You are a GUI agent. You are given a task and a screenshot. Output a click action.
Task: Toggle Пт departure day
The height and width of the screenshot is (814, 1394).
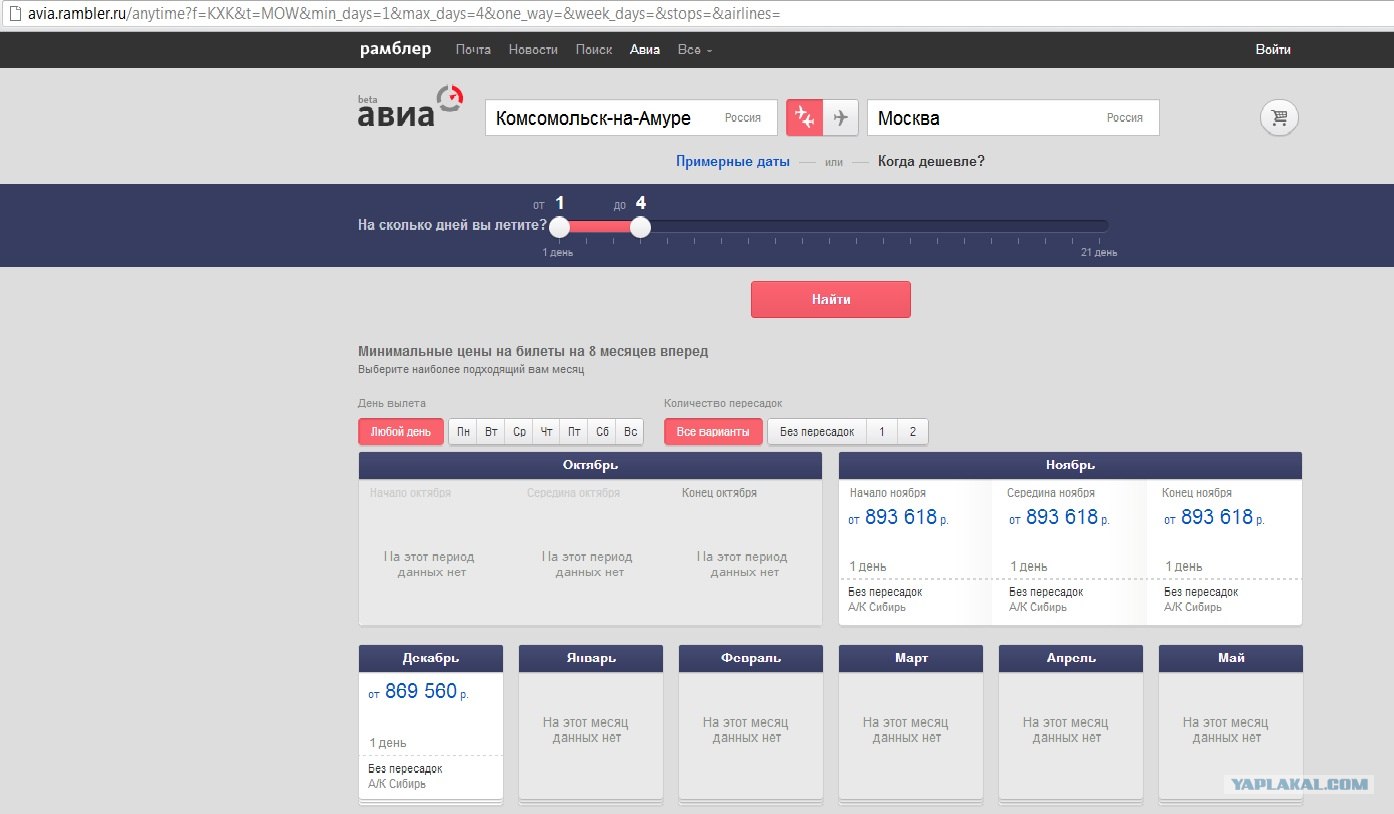[574, 432]
